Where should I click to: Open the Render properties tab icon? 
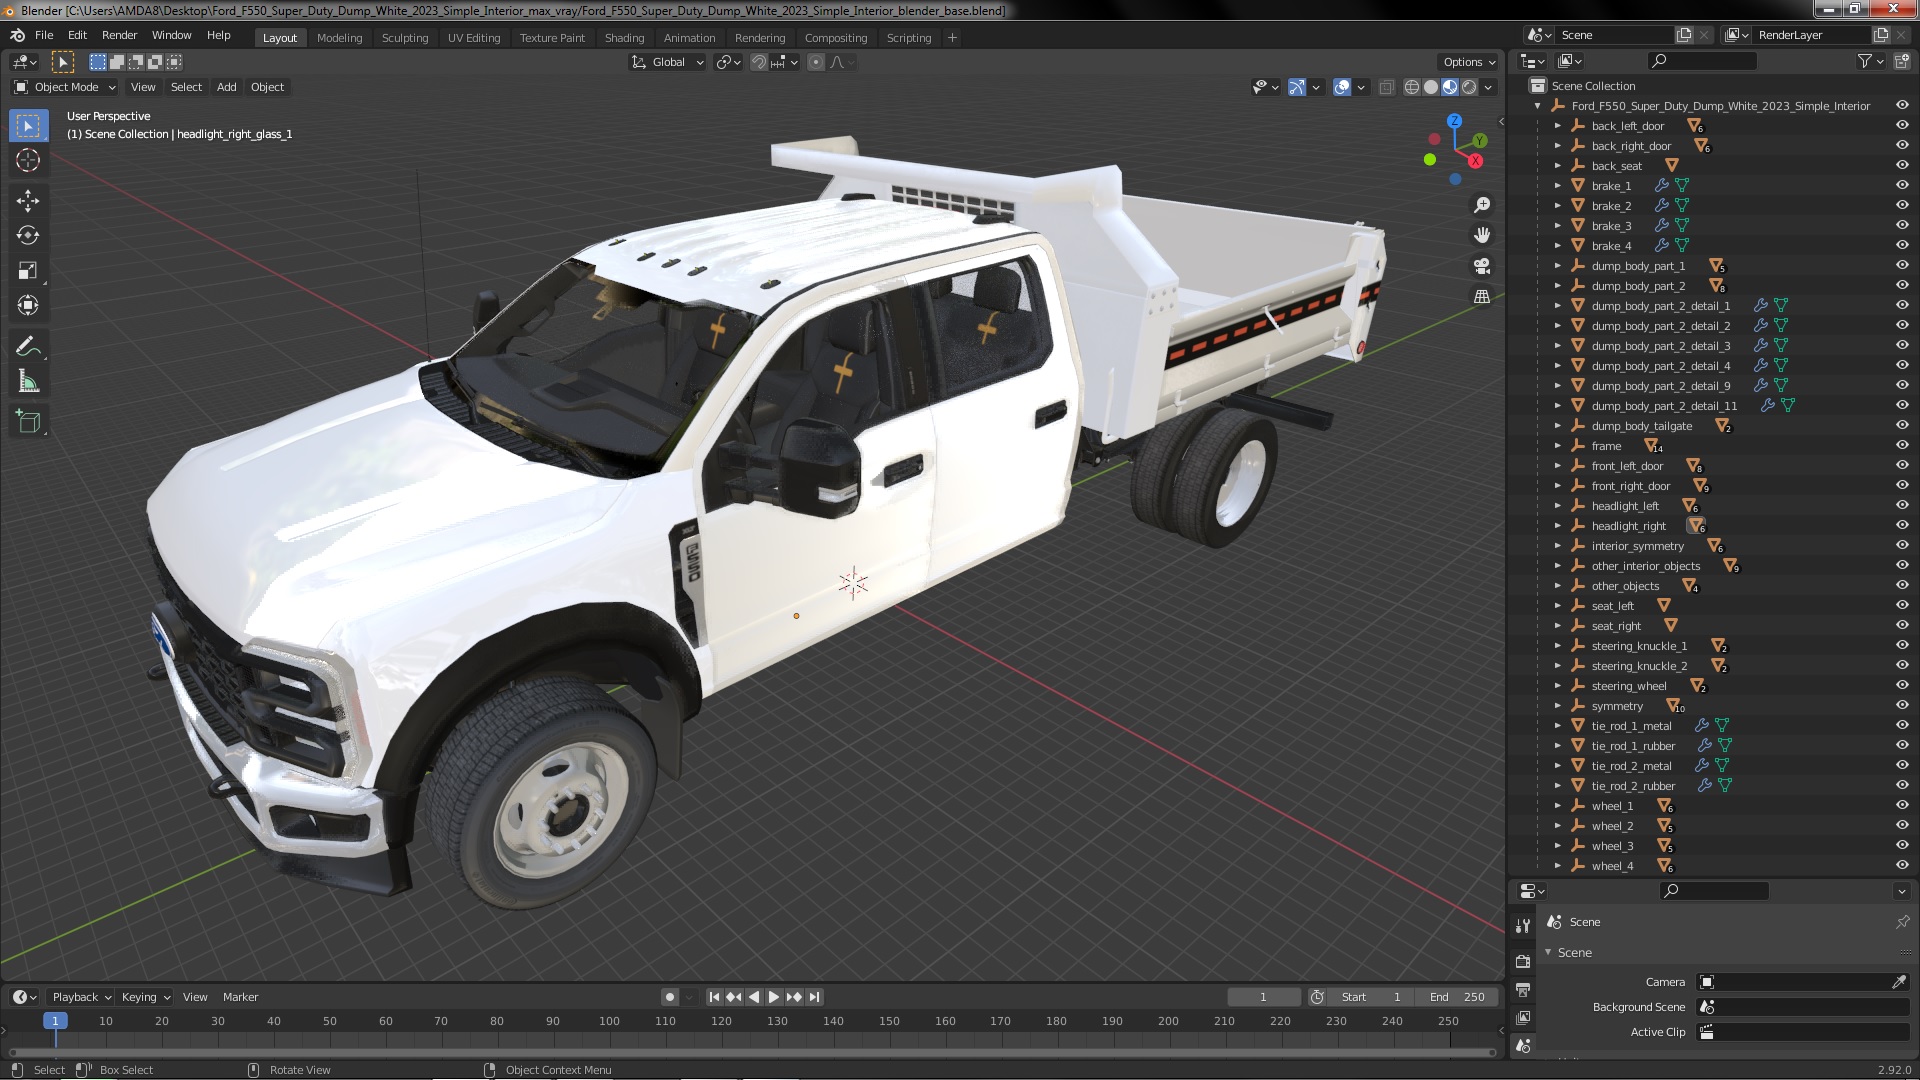pos(1523,961)
